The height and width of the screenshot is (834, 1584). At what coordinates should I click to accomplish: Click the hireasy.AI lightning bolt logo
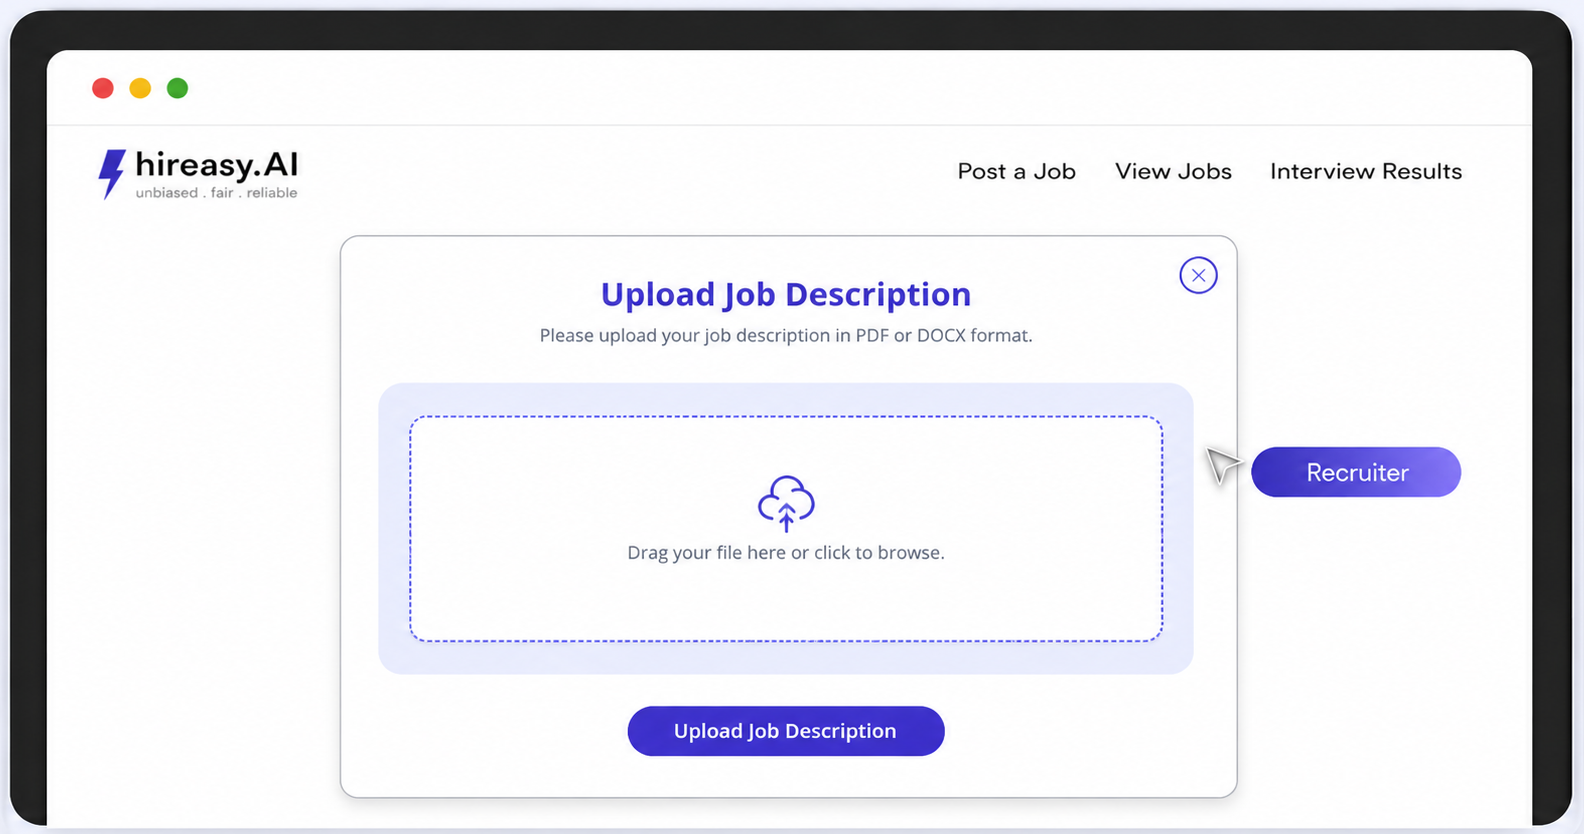[112, 174]
